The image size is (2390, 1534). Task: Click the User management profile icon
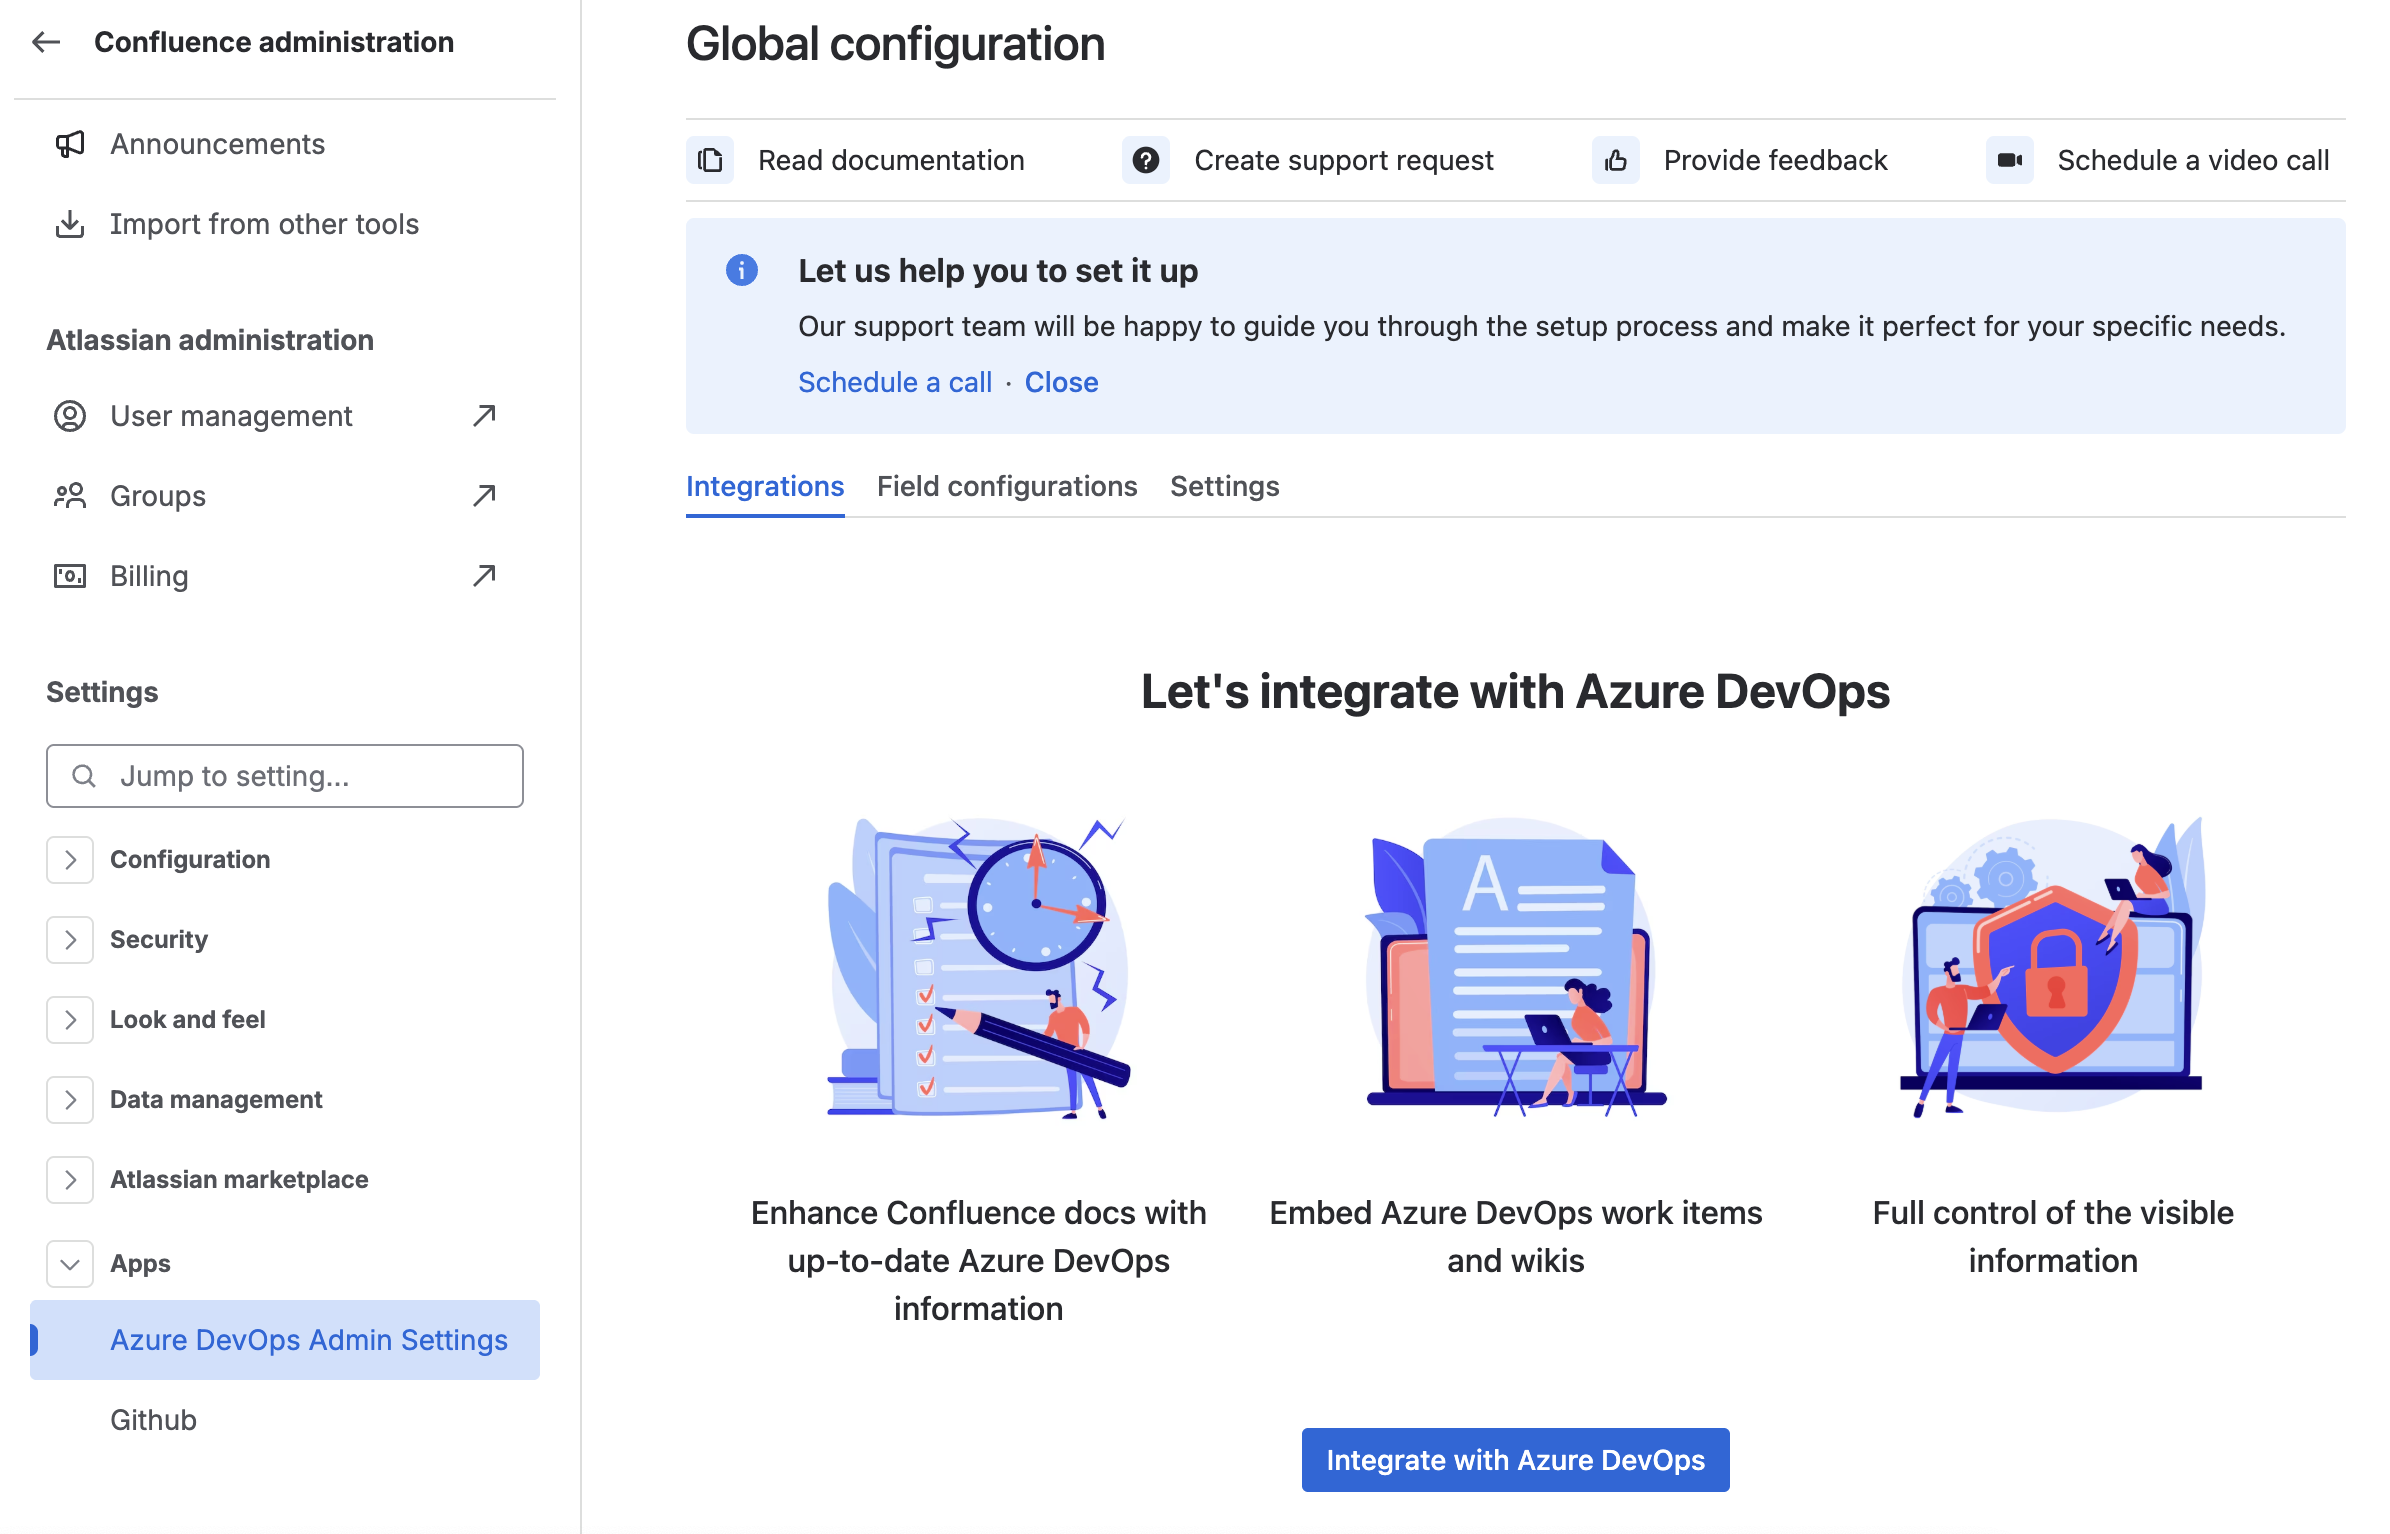[70, 416]
